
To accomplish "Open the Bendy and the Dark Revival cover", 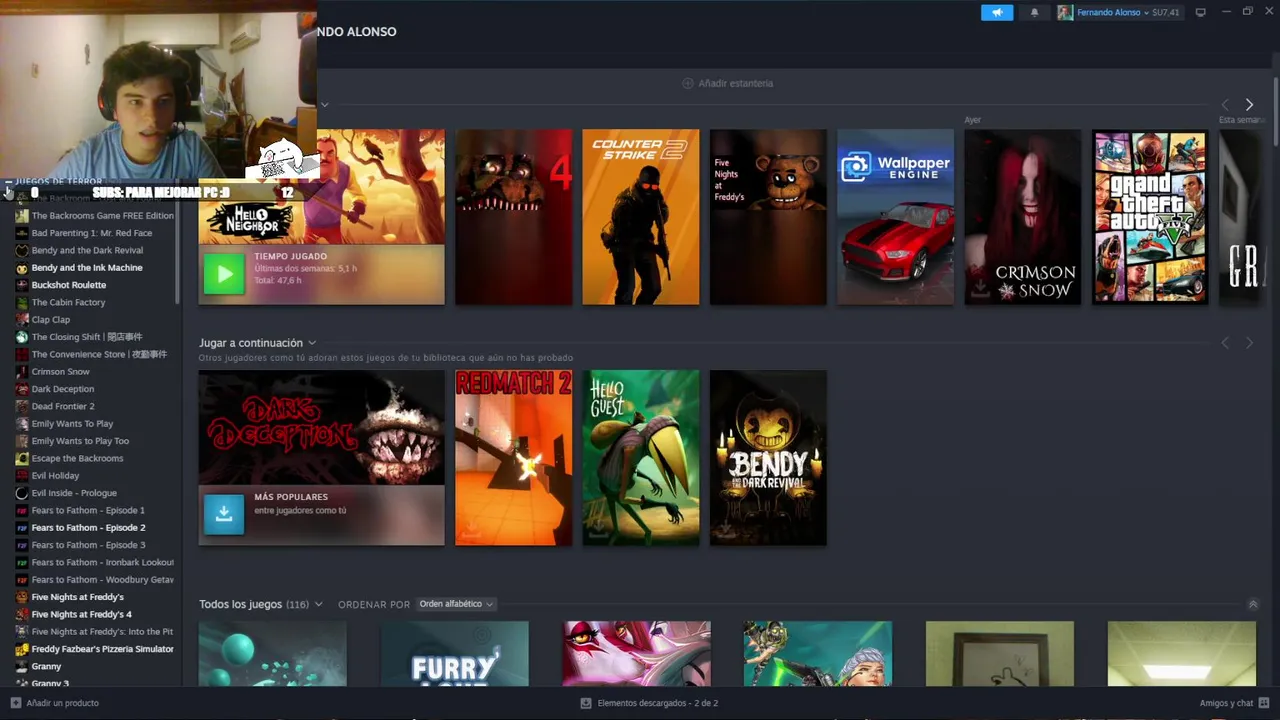I will (x=768, y=458).
